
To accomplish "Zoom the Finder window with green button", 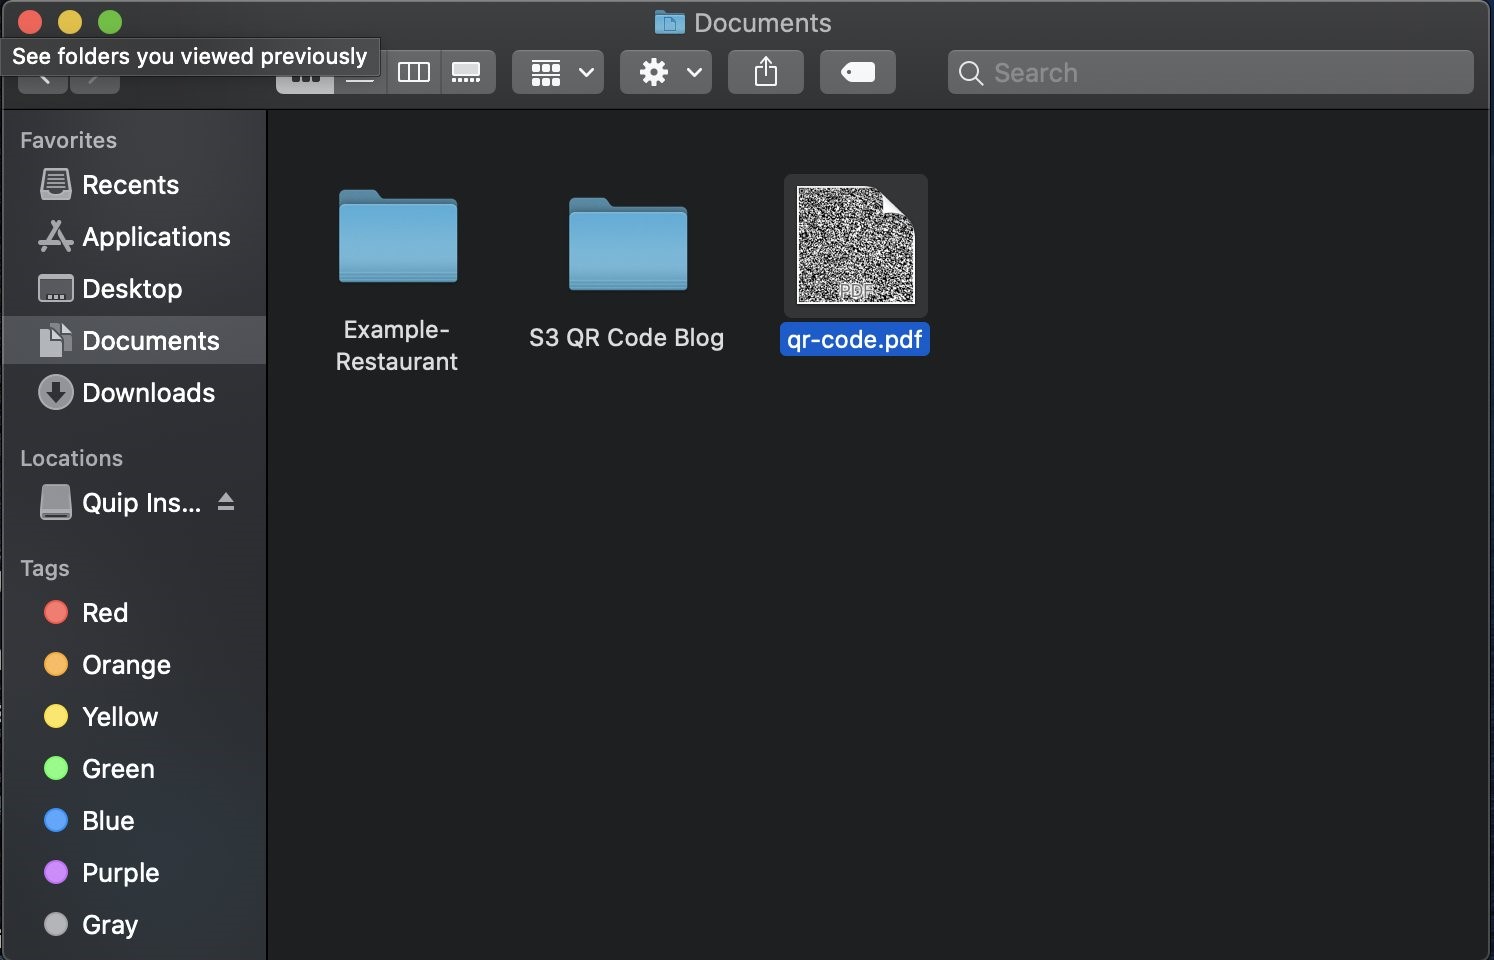I will 110,22.
